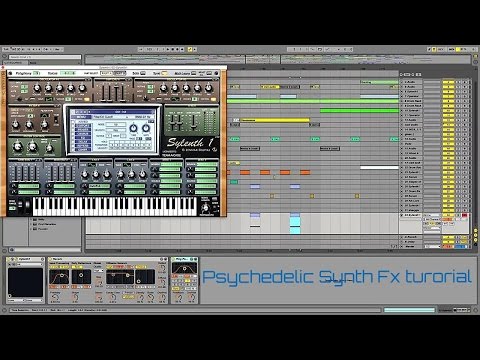Viewport: 480px width, 360px height.
Task: Select the ARPEG tab in Sylenth1's effects list
Action: (x=83, y=122)
